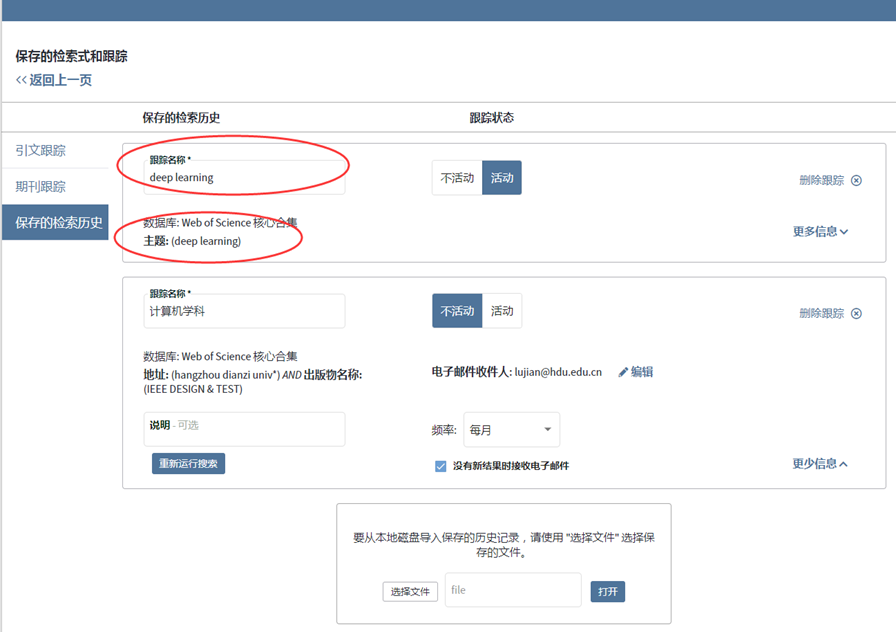Click delete icon for deep learning alert
The height and width of the screenshot is (632, 896).
pos(856,181)
